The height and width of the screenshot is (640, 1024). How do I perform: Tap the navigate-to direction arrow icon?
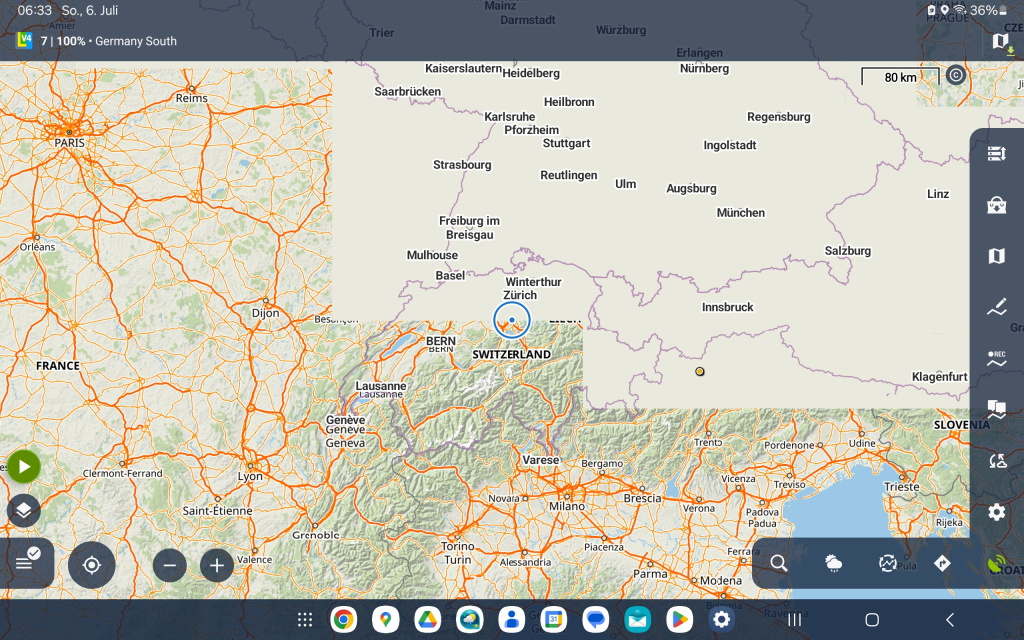coord(941,564)
